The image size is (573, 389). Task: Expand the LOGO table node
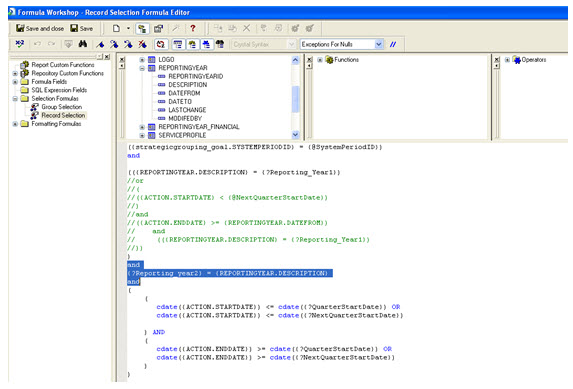click(142, 60)
